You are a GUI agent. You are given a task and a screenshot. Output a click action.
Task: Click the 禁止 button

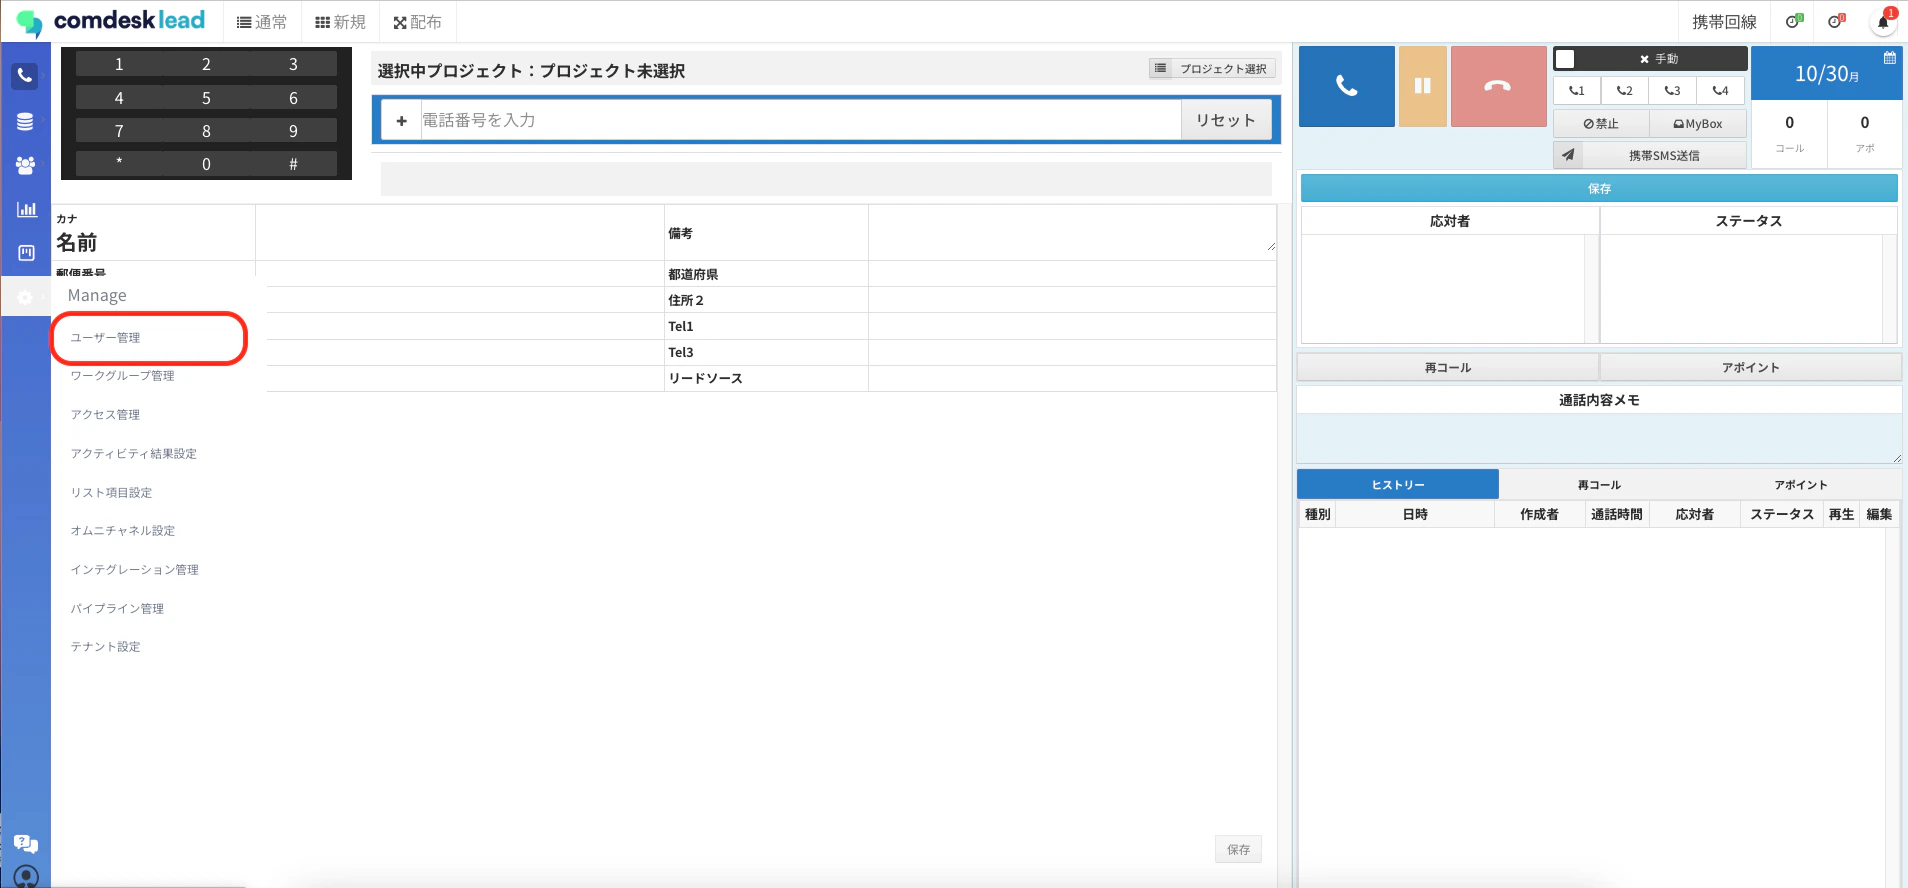pyautogui.click(x=1601, y=124)
